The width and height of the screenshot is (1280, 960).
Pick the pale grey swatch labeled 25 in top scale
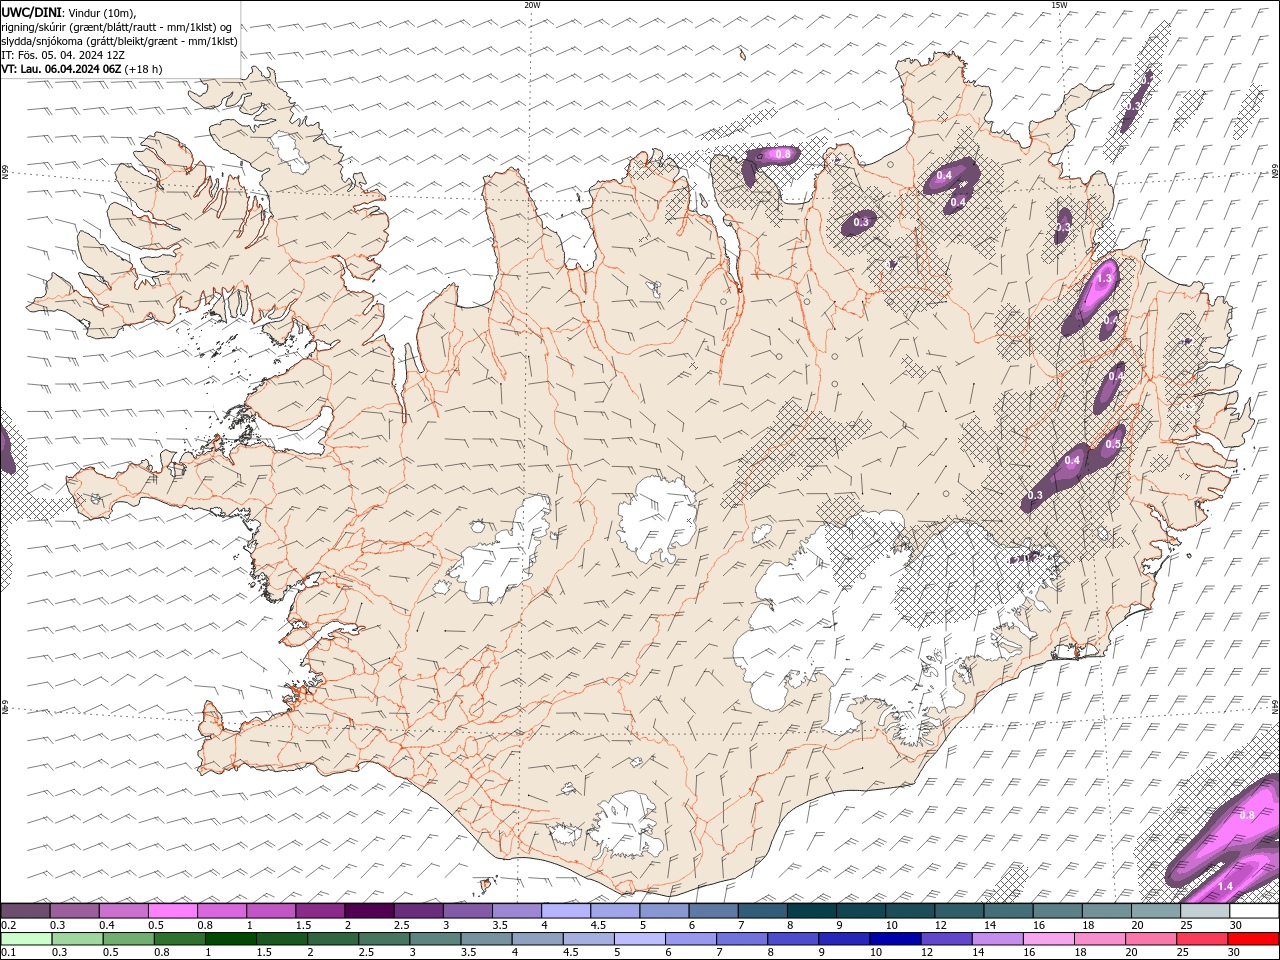pos(1205,911)
